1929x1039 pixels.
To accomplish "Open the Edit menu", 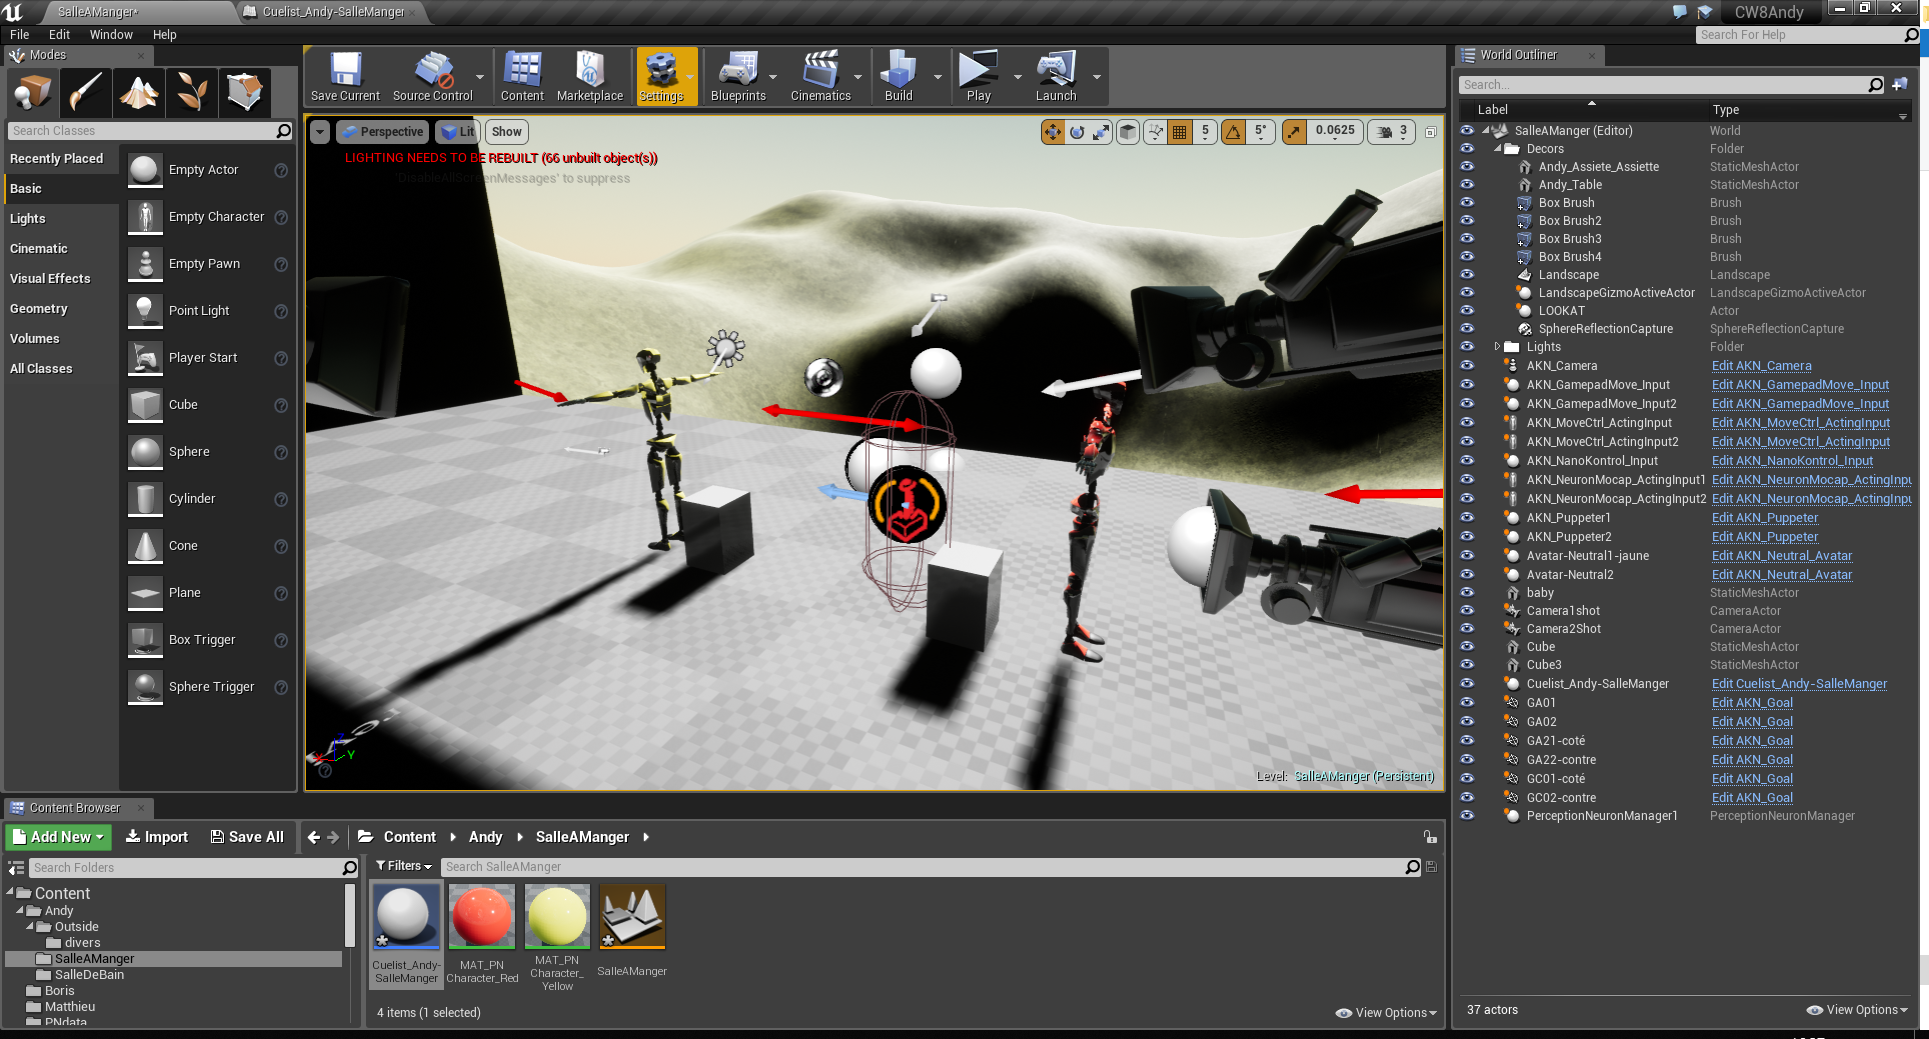I will (60, 35).
